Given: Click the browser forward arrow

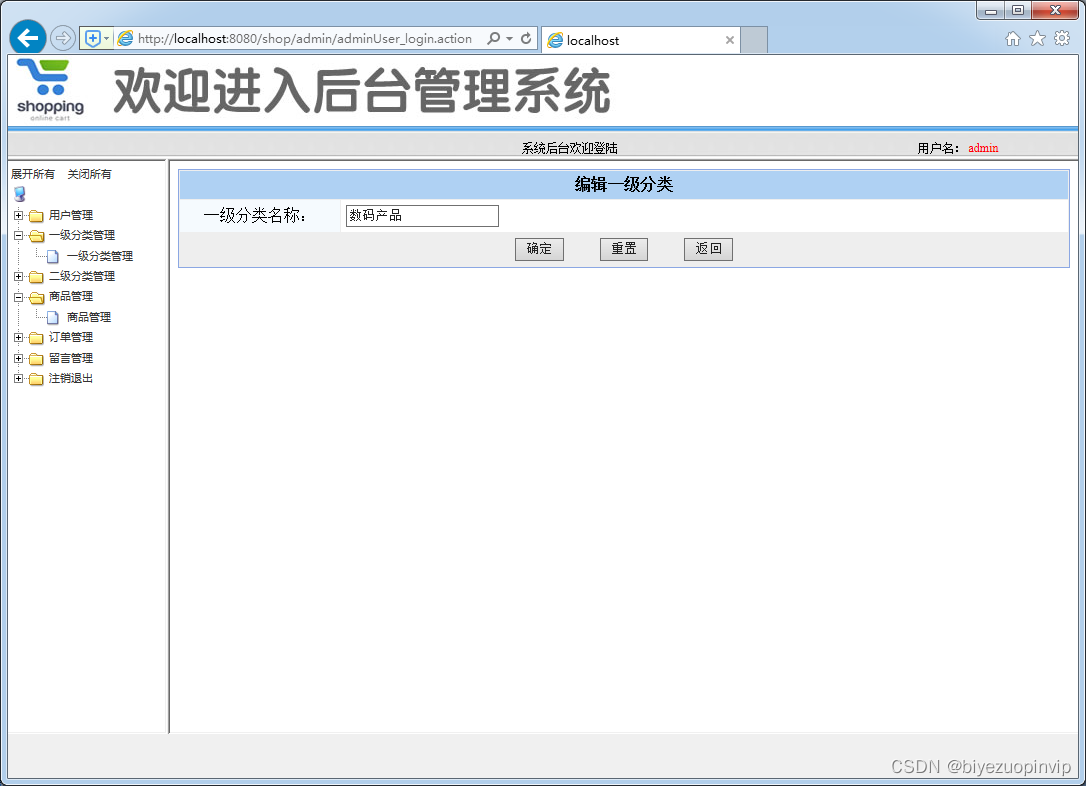Looking at the screenshot, I should point(63,37).
